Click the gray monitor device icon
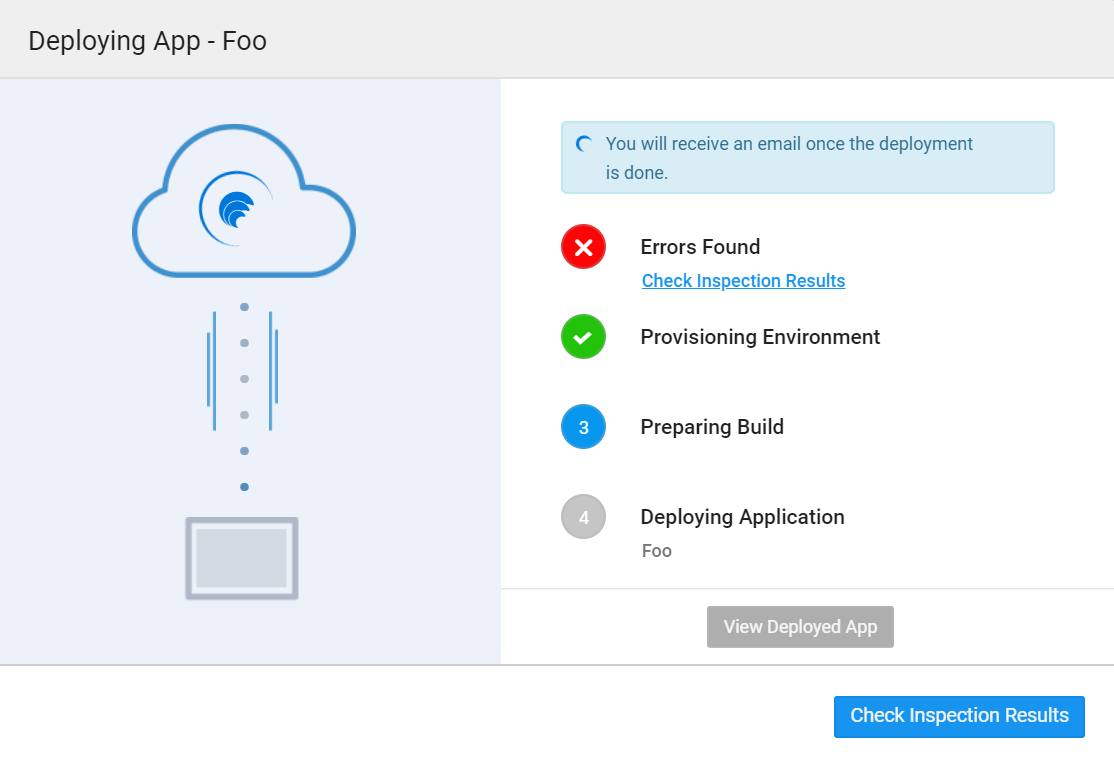The image size is (1114, 768). point(242,558)
